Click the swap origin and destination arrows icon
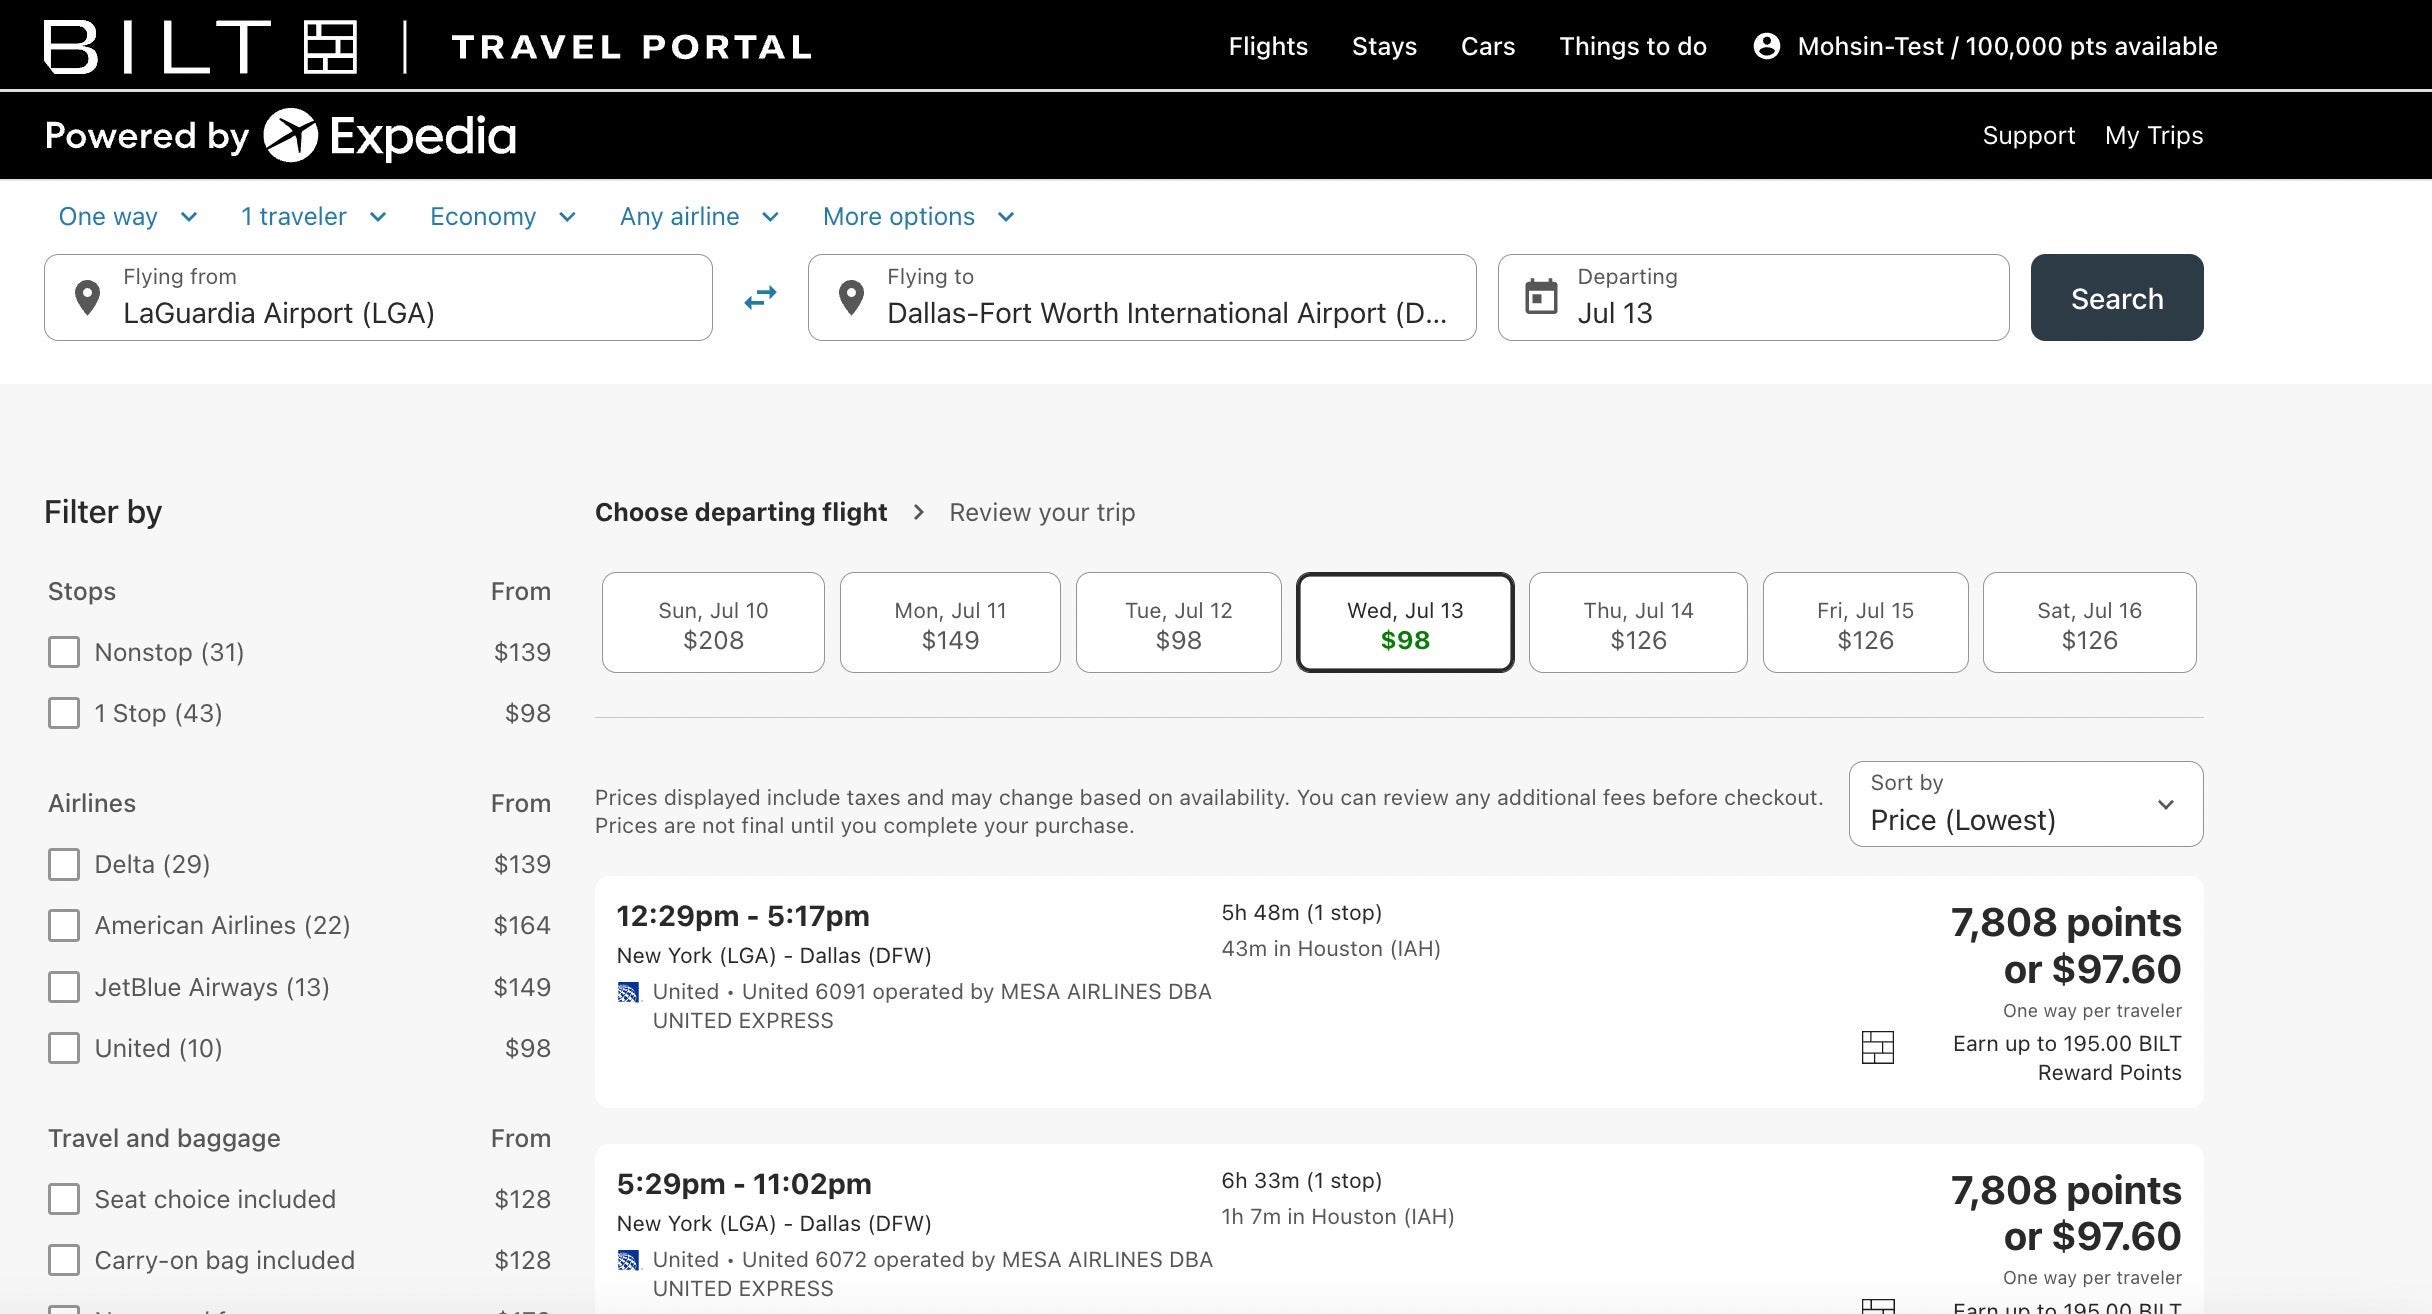 coord(759,297)
